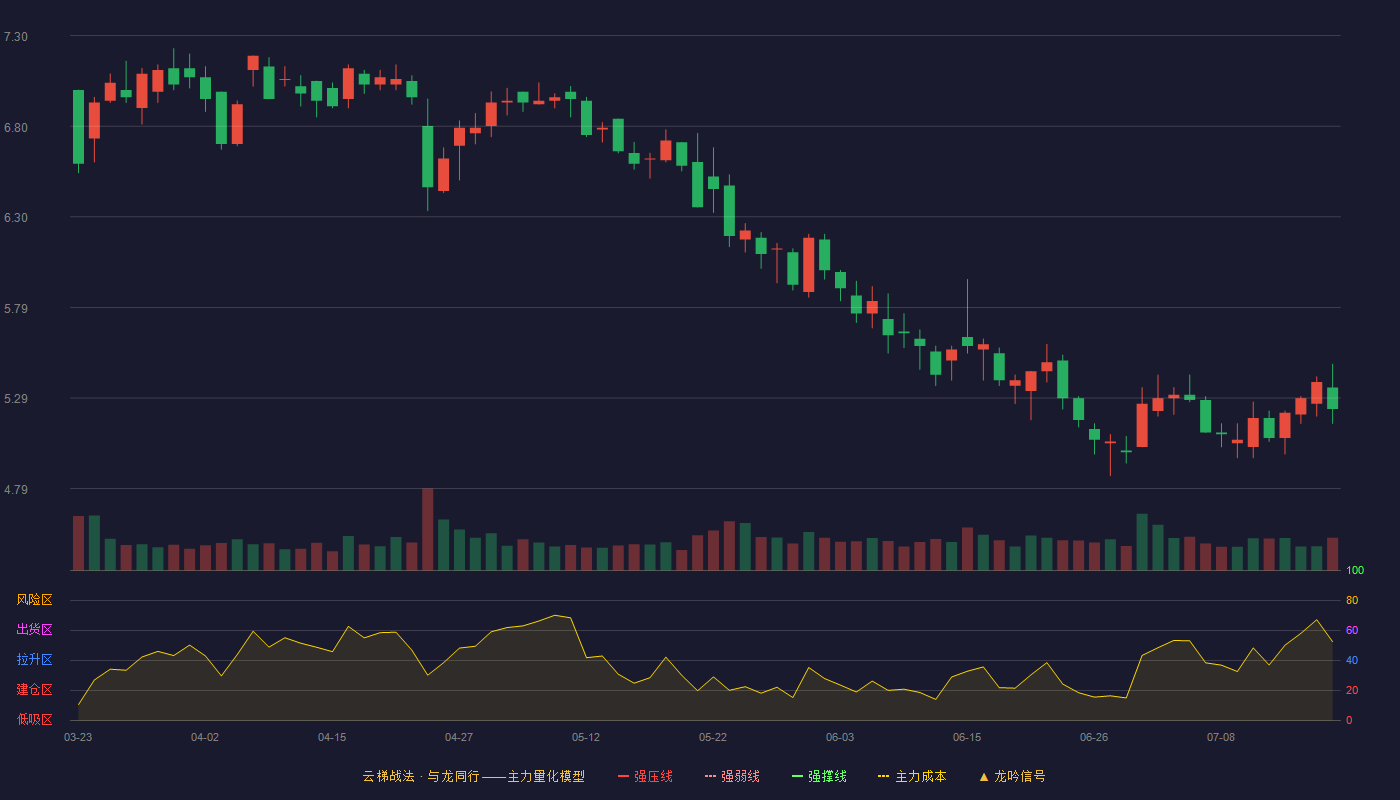Click the 建仓区 zone label
The image size is (1400, 800).
pos(34,690)
